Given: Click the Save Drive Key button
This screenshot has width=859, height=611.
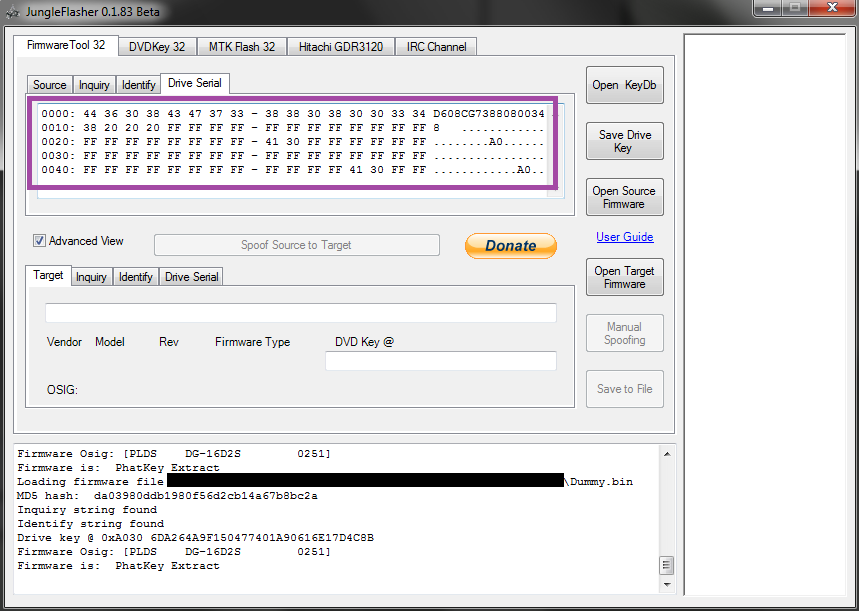Looking at the screenshot, I should [625, 141].
